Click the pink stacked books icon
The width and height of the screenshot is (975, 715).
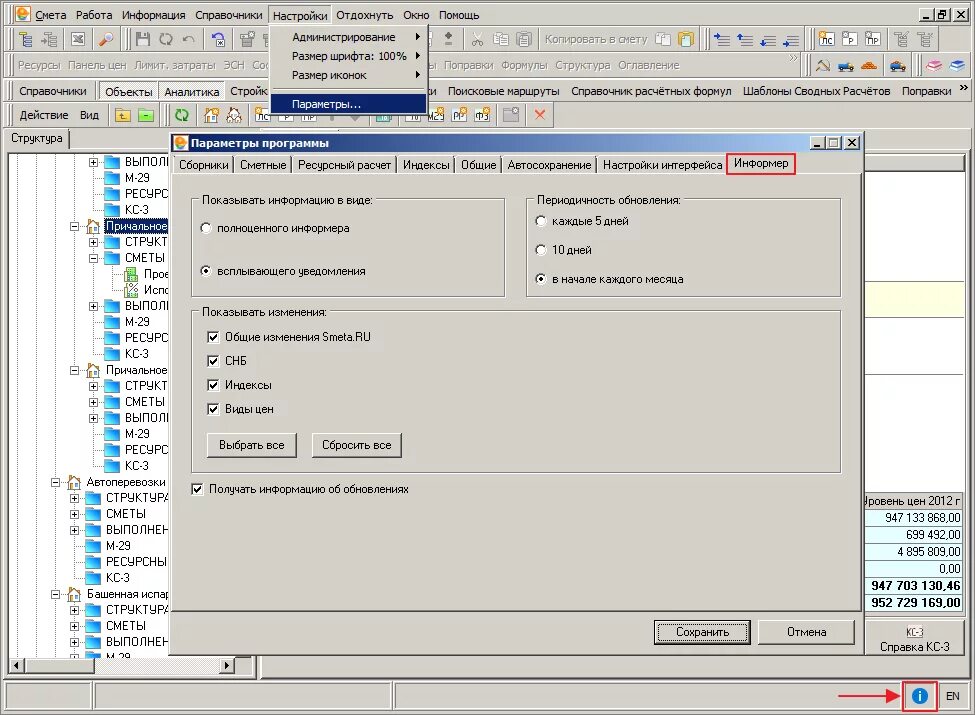pos(935,65)
